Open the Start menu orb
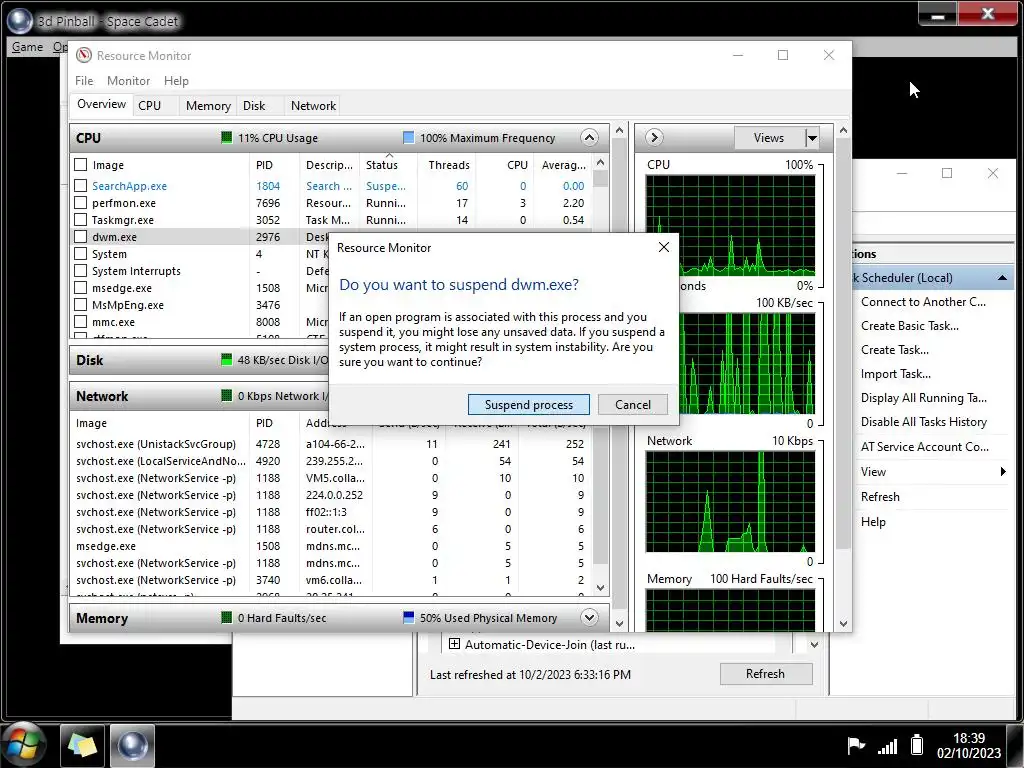Image resolution: width=1024 pixels, height=768 pixels. (23, 744)
